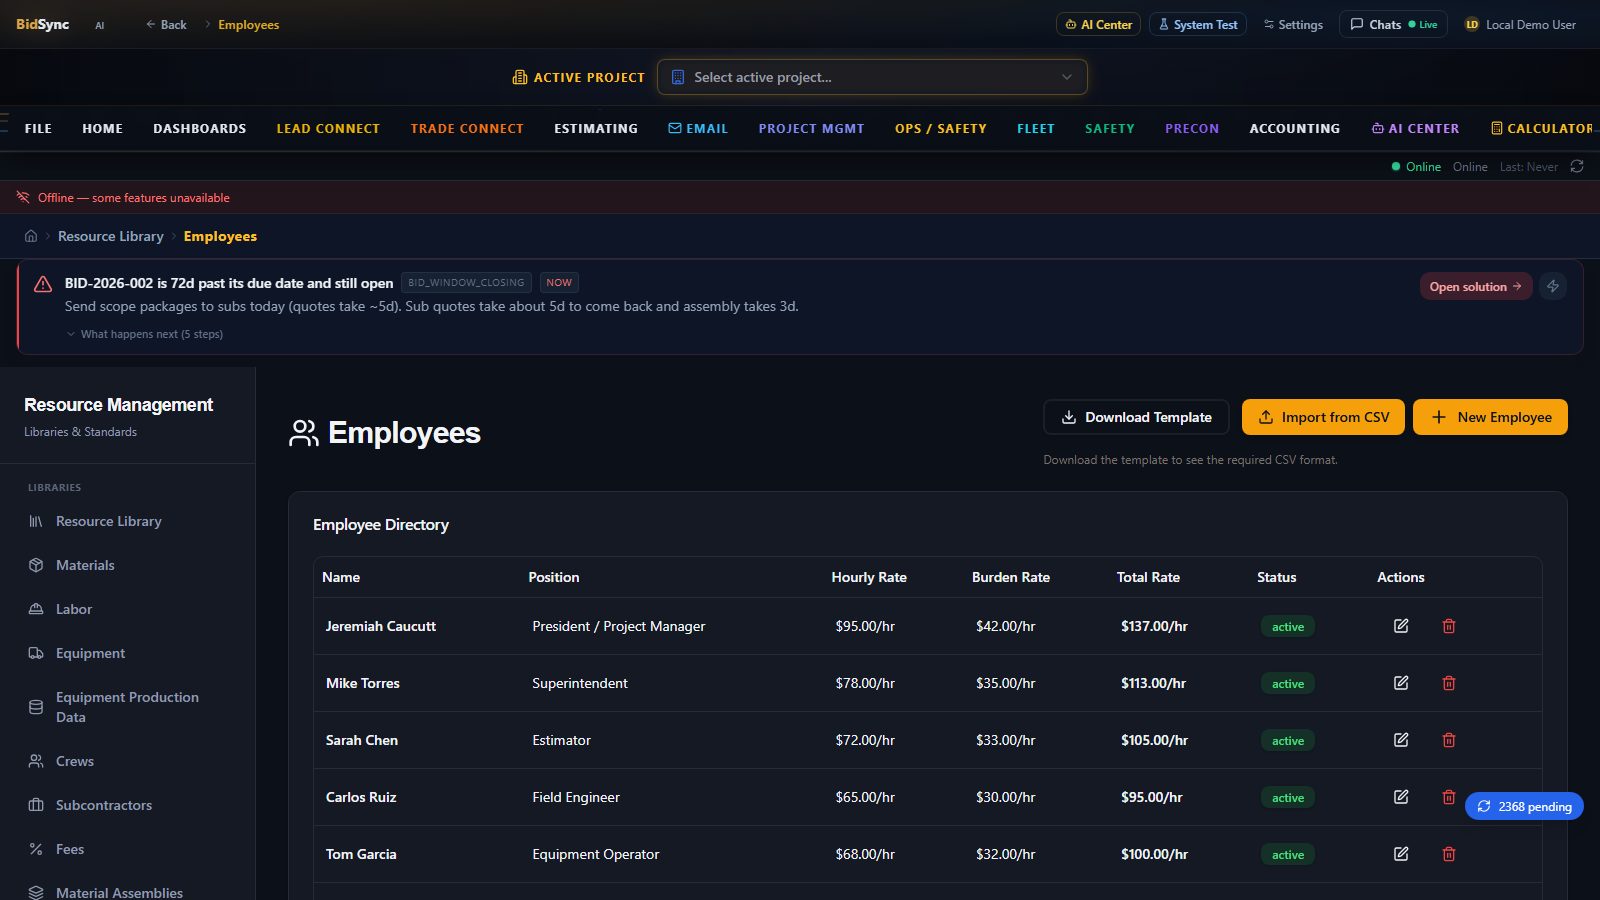Open TRADE CONNECT menu
1600x900 pixels.
[467, 128]
